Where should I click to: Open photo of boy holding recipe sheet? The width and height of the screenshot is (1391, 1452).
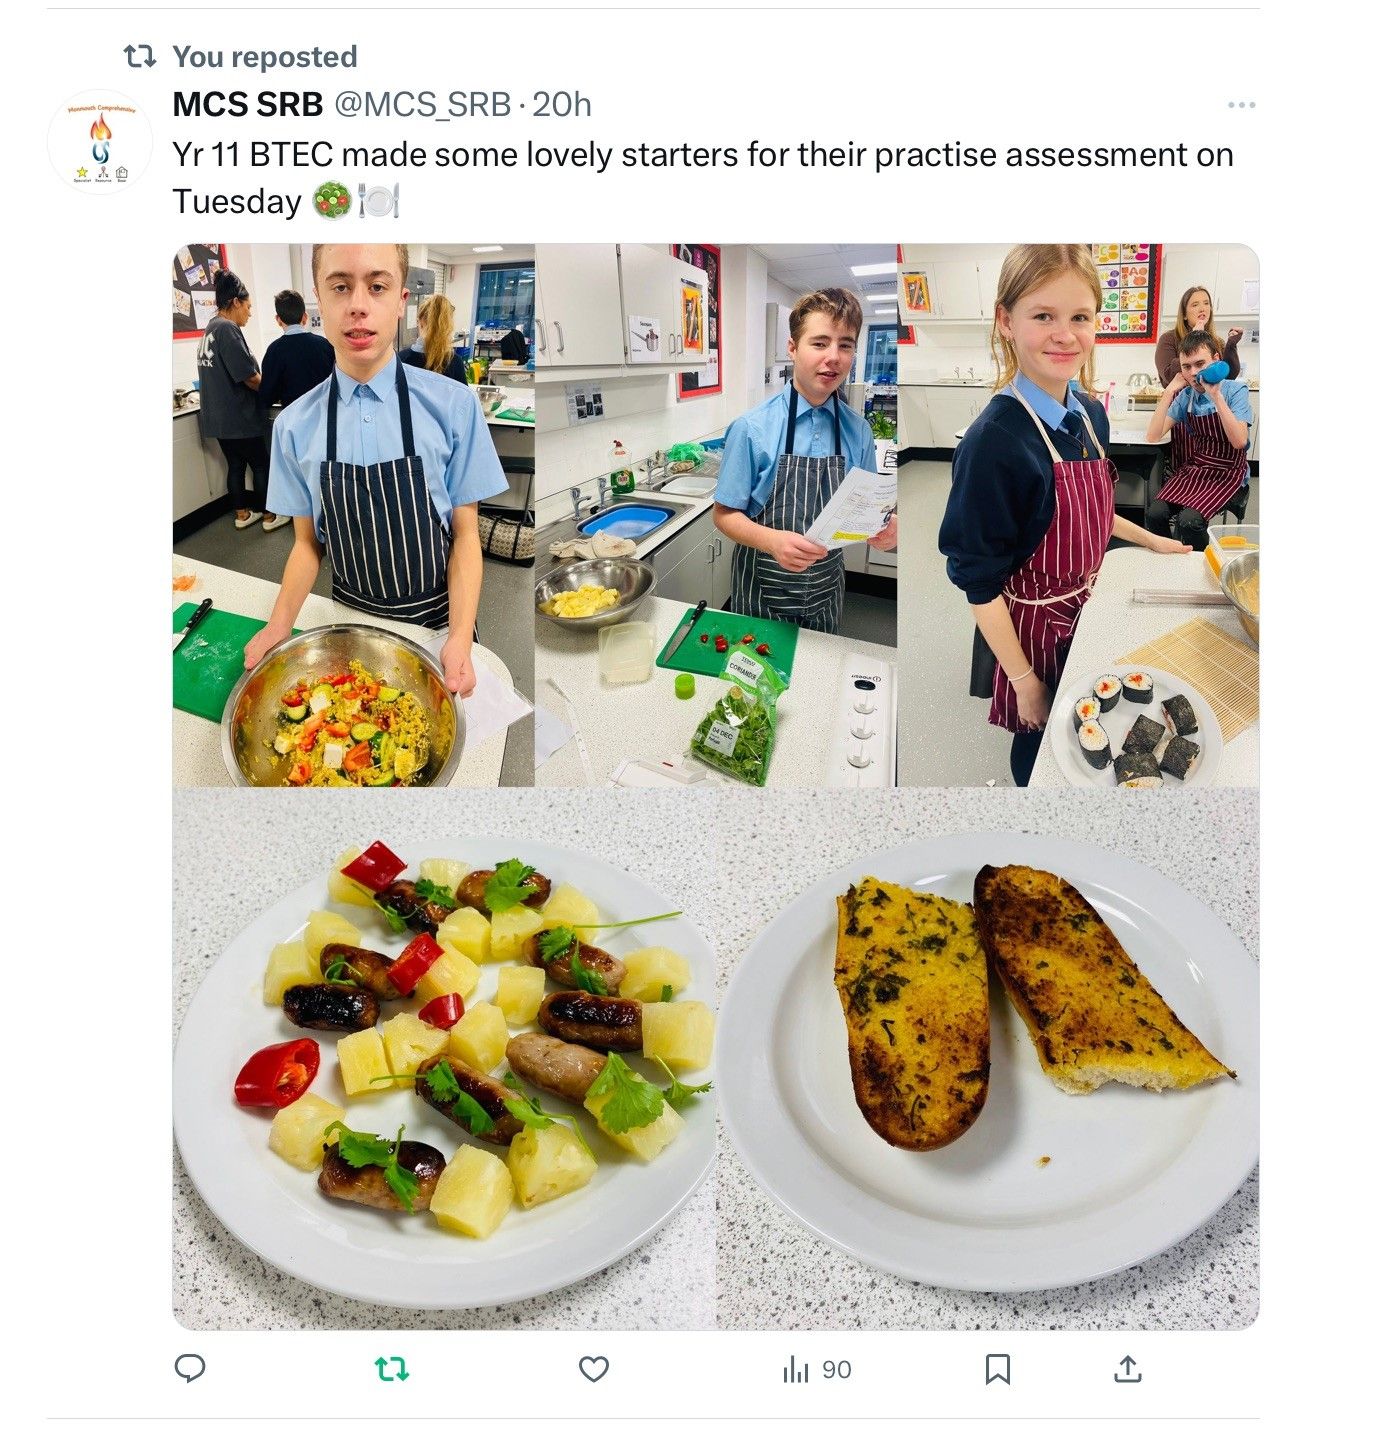click(716, 515)
